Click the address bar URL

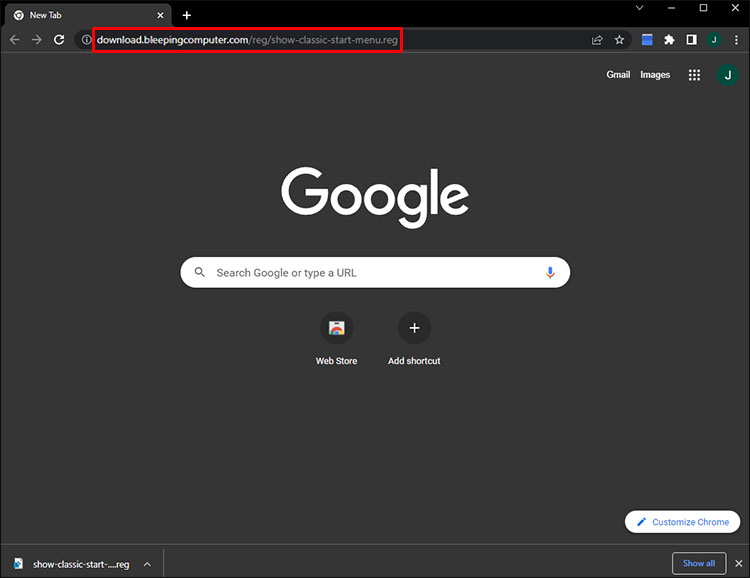coord(247,40)
